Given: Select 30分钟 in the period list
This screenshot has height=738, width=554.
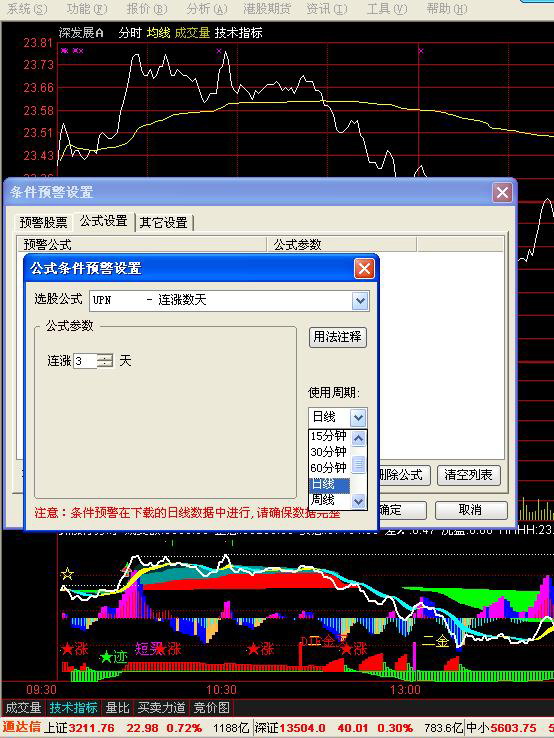Looking at the screenshot, I should (329, 452).
